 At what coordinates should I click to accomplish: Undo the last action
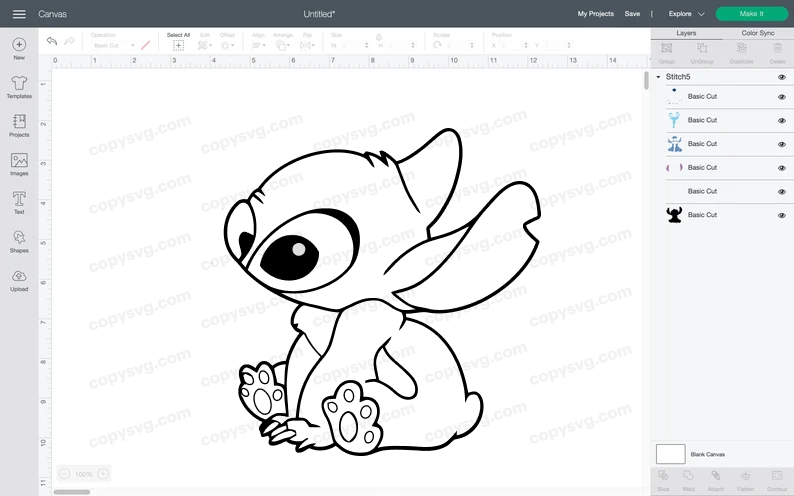tap(52, 41)
